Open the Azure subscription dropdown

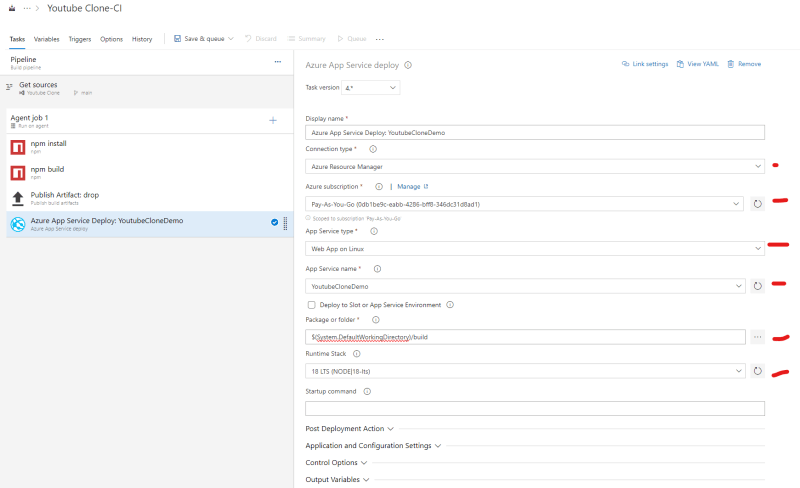(x=525, y=204)
